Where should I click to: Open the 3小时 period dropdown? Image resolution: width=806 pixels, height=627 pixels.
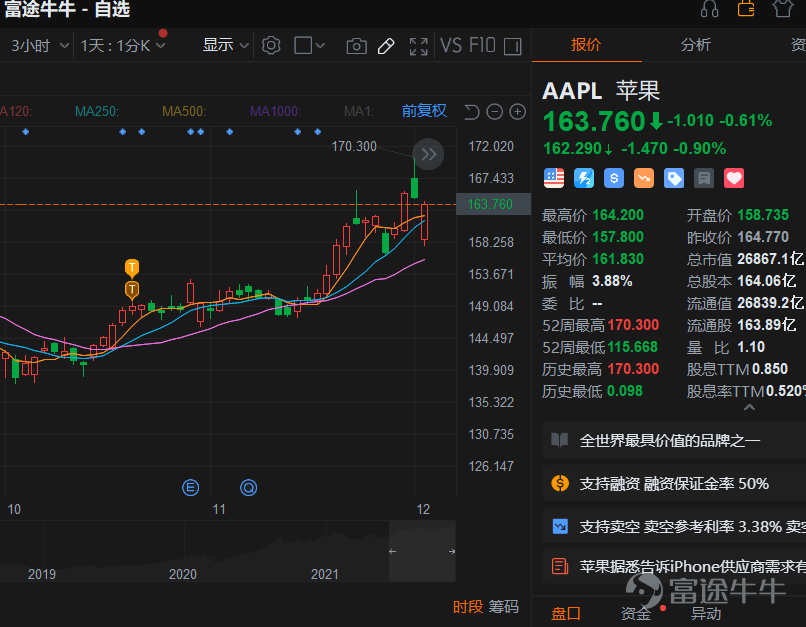pos(40,46)
